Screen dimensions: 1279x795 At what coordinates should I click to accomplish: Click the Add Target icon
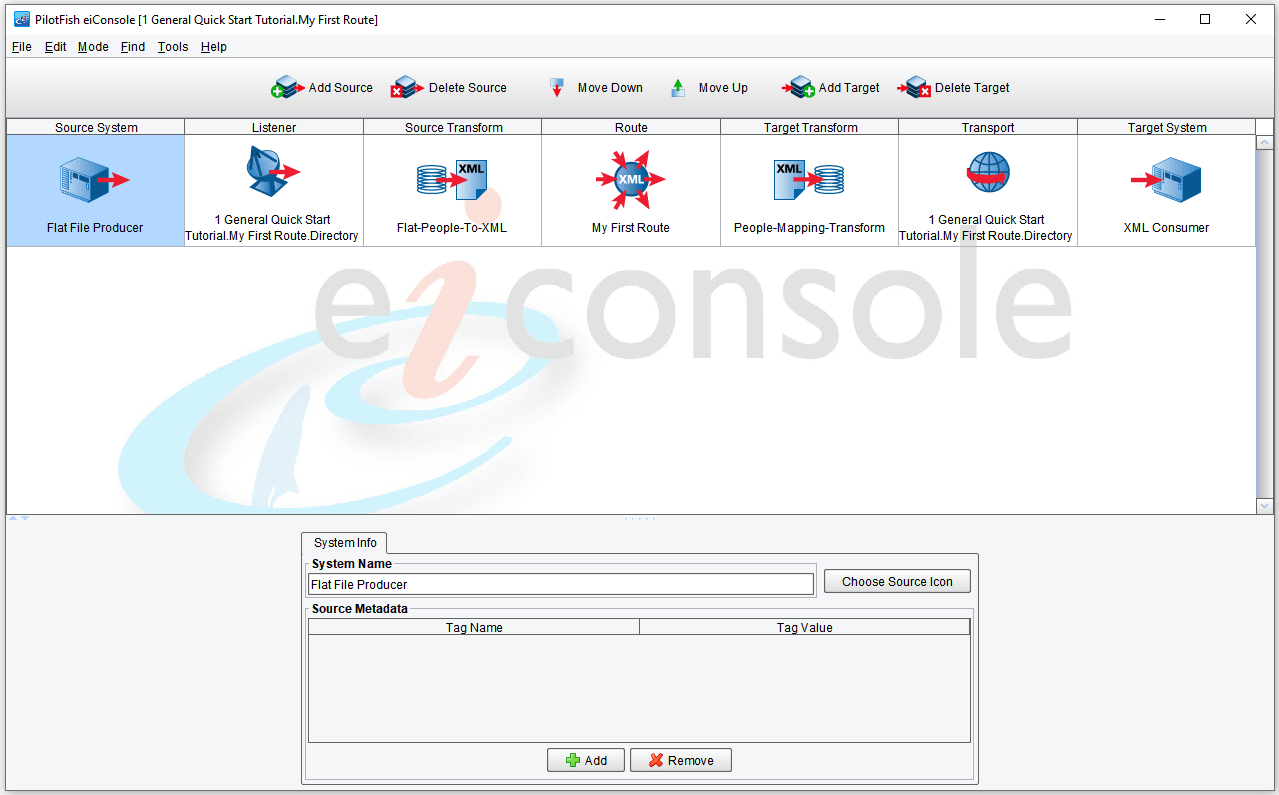click(799, 88)
